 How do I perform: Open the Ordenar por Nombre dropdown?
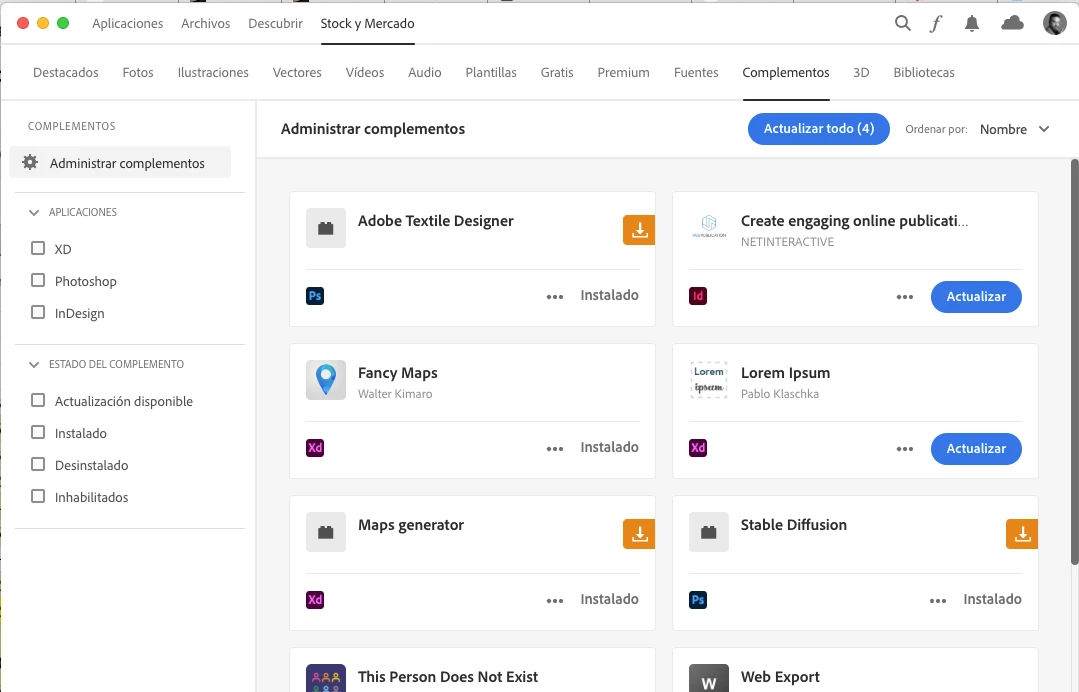pyautogui.click(x=1014, y=129)
